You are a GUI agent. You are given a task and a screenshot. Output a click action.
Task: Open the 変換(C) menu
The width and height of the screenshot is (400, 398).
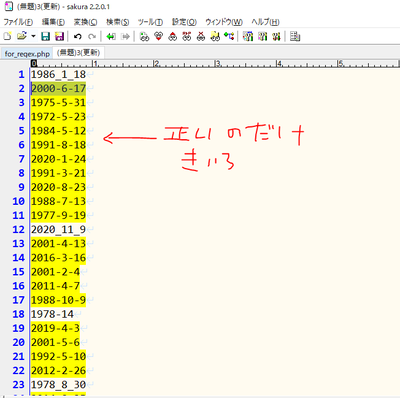click(85, 22)
